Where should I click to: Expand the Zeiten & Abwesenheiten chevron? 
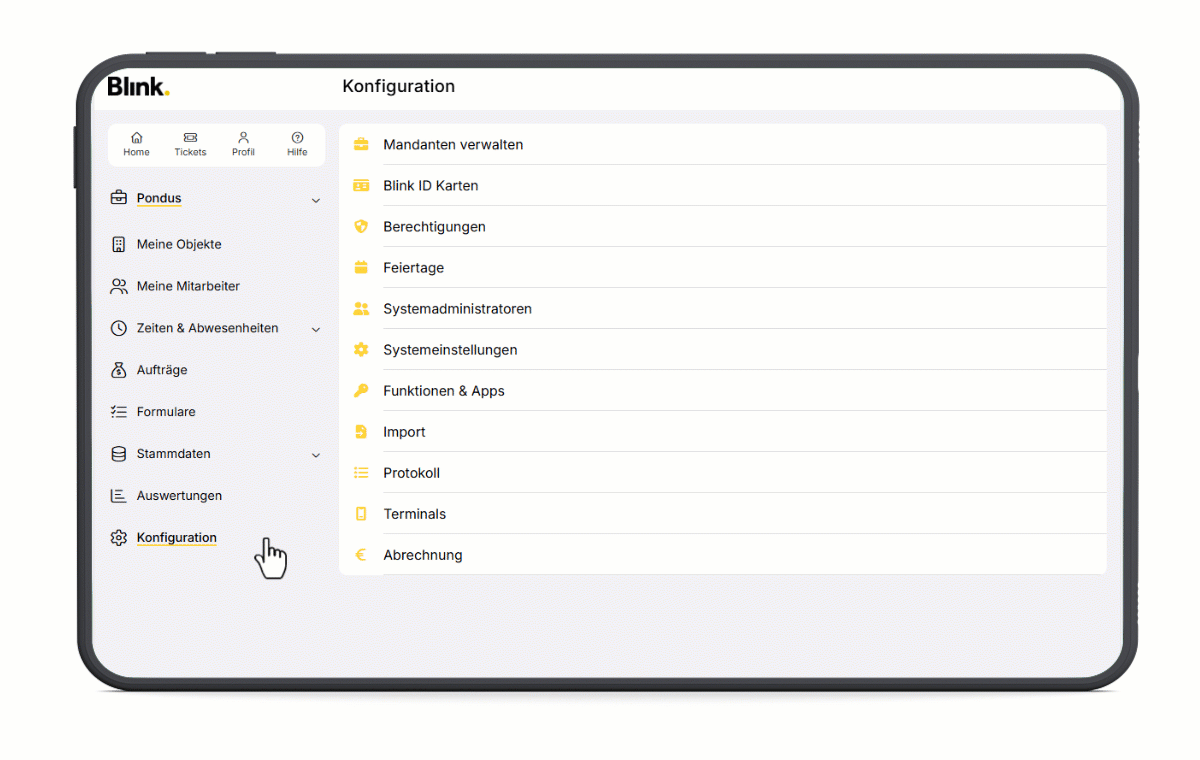point(316,329)
